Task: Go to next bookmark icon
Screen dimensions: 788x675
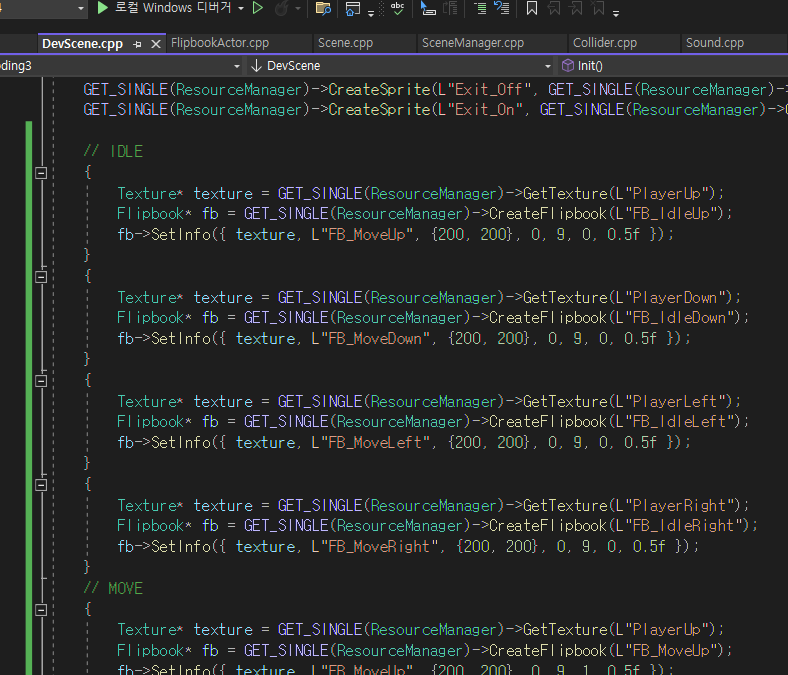Action: (x=576, y=8)
